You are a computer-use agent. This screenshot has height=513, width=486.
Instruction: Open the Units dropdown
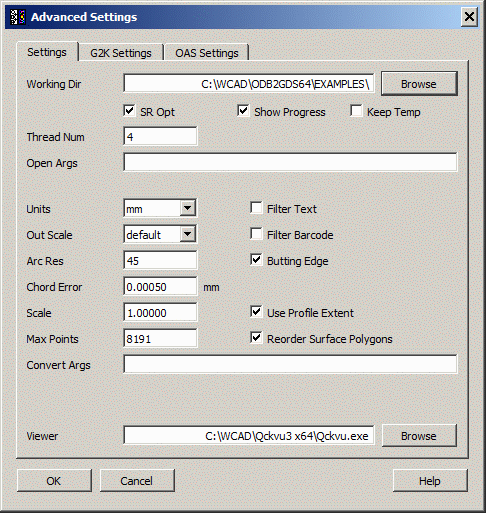click(x=188, y=208)
